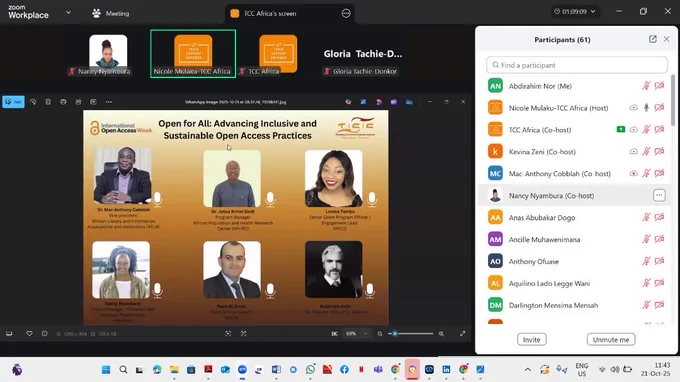Toggle the filmstrip icon in Photos bottom bar
The image size is (680, 382).
click(x=9, y=333)
